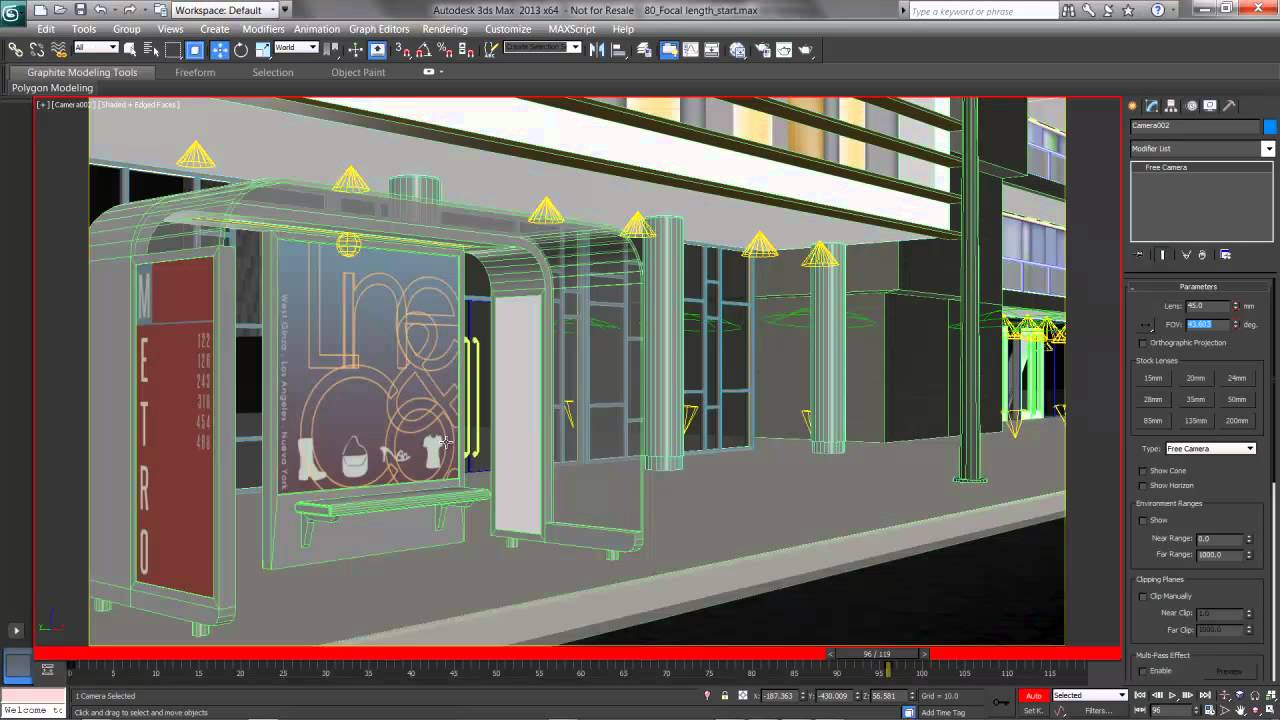Toggle 3D Snaps tool
This screenshot has height=720, width=1280.
(x=402, y=49)
